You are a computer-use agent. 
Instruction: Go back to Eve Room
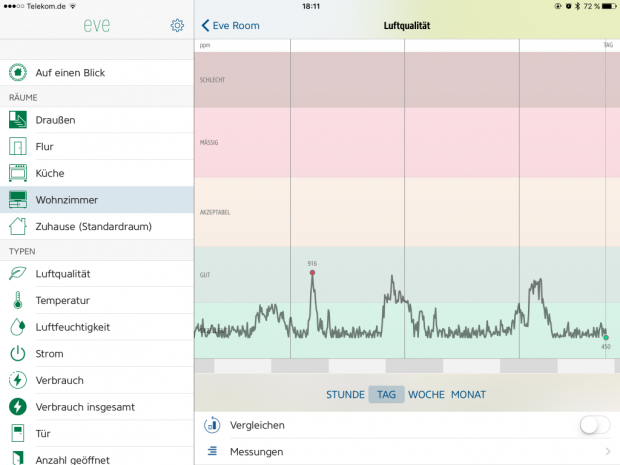(x=231, y=26)
